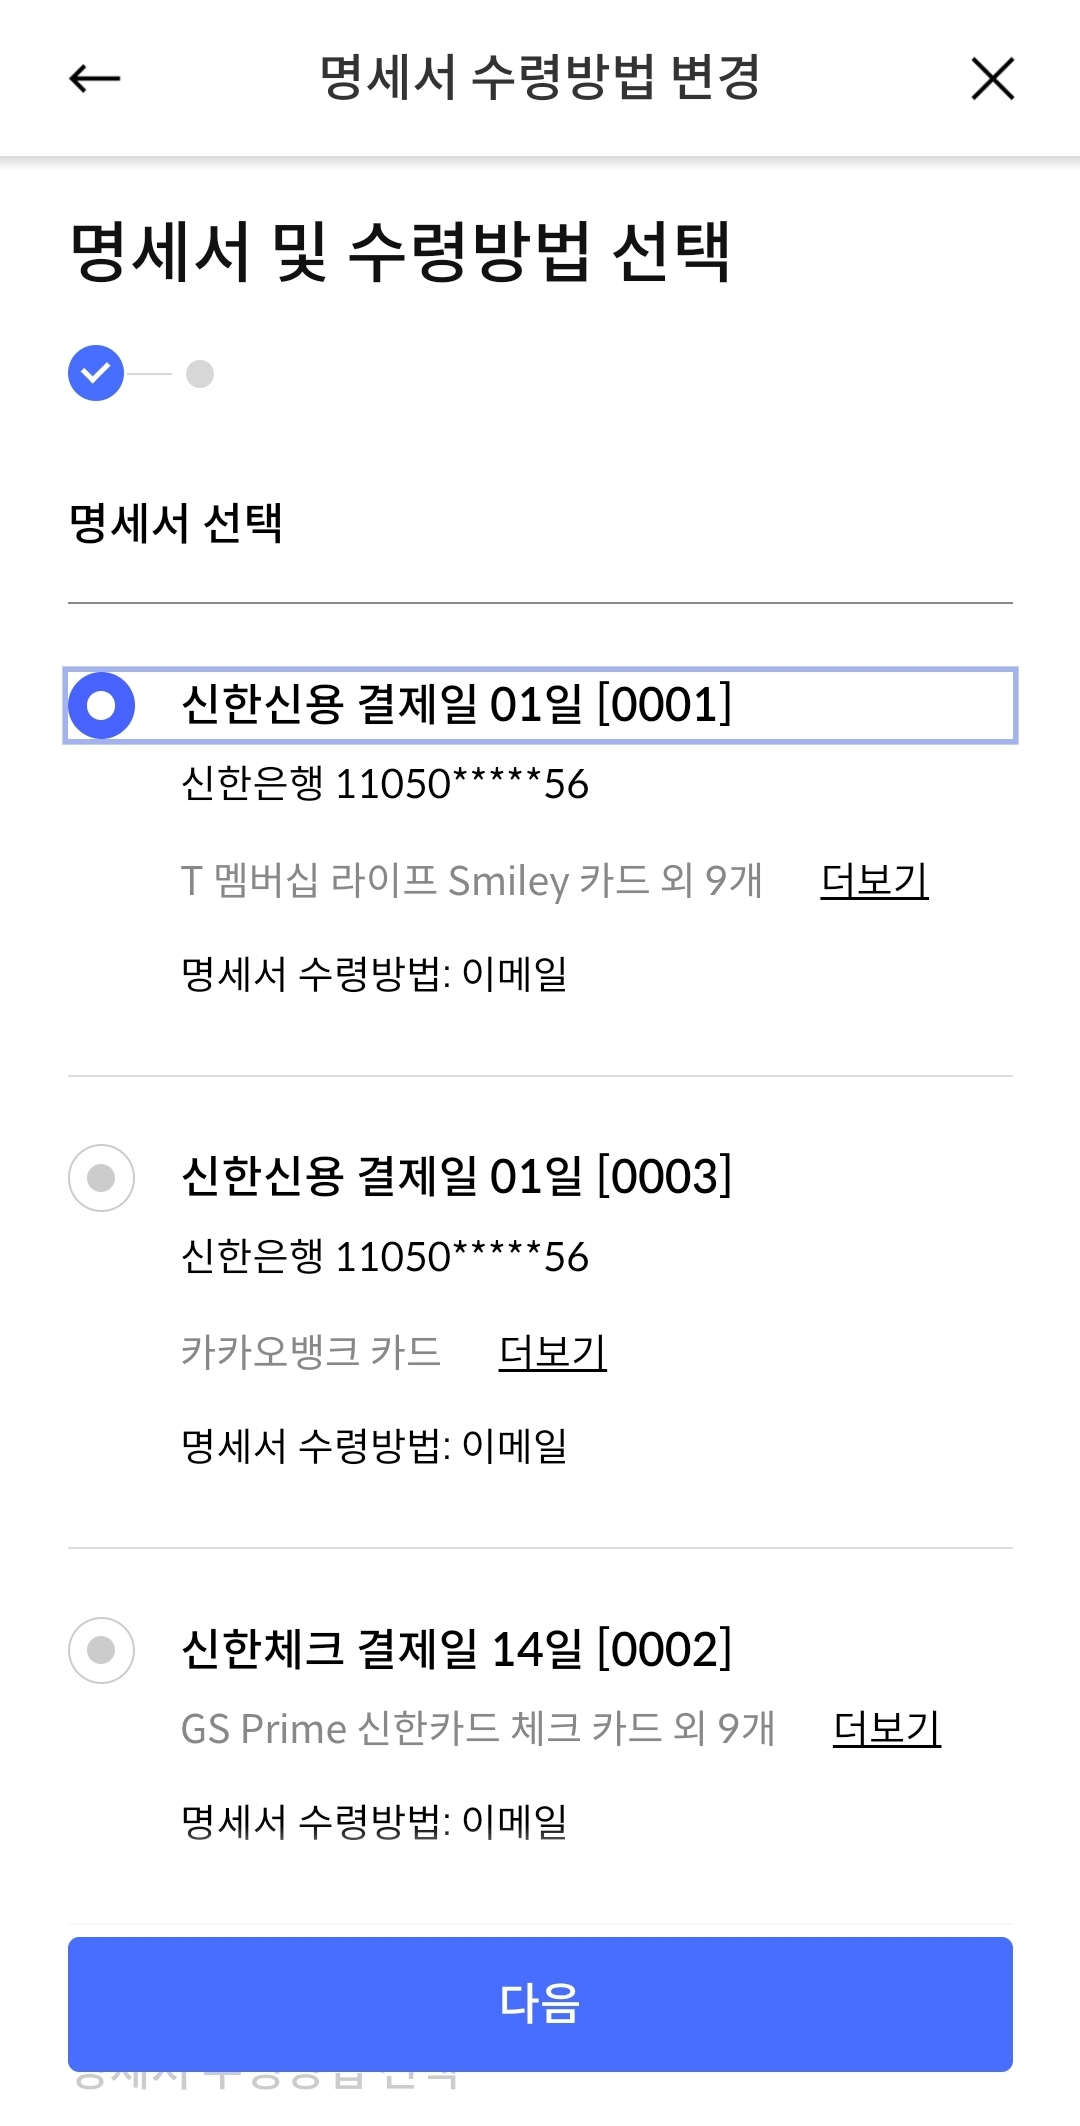The image size is (1080, 2126).
Task: Tap the 명세서 선택 section heading
Action: click(x=176, y=523)
